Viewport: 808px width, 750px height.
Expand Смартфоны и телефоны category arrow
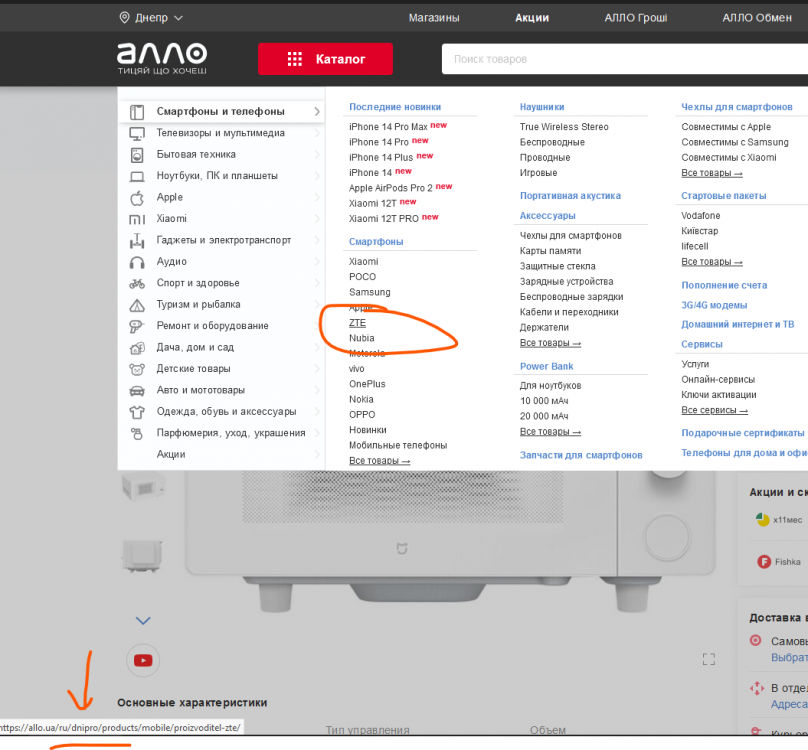pos(316,112)
